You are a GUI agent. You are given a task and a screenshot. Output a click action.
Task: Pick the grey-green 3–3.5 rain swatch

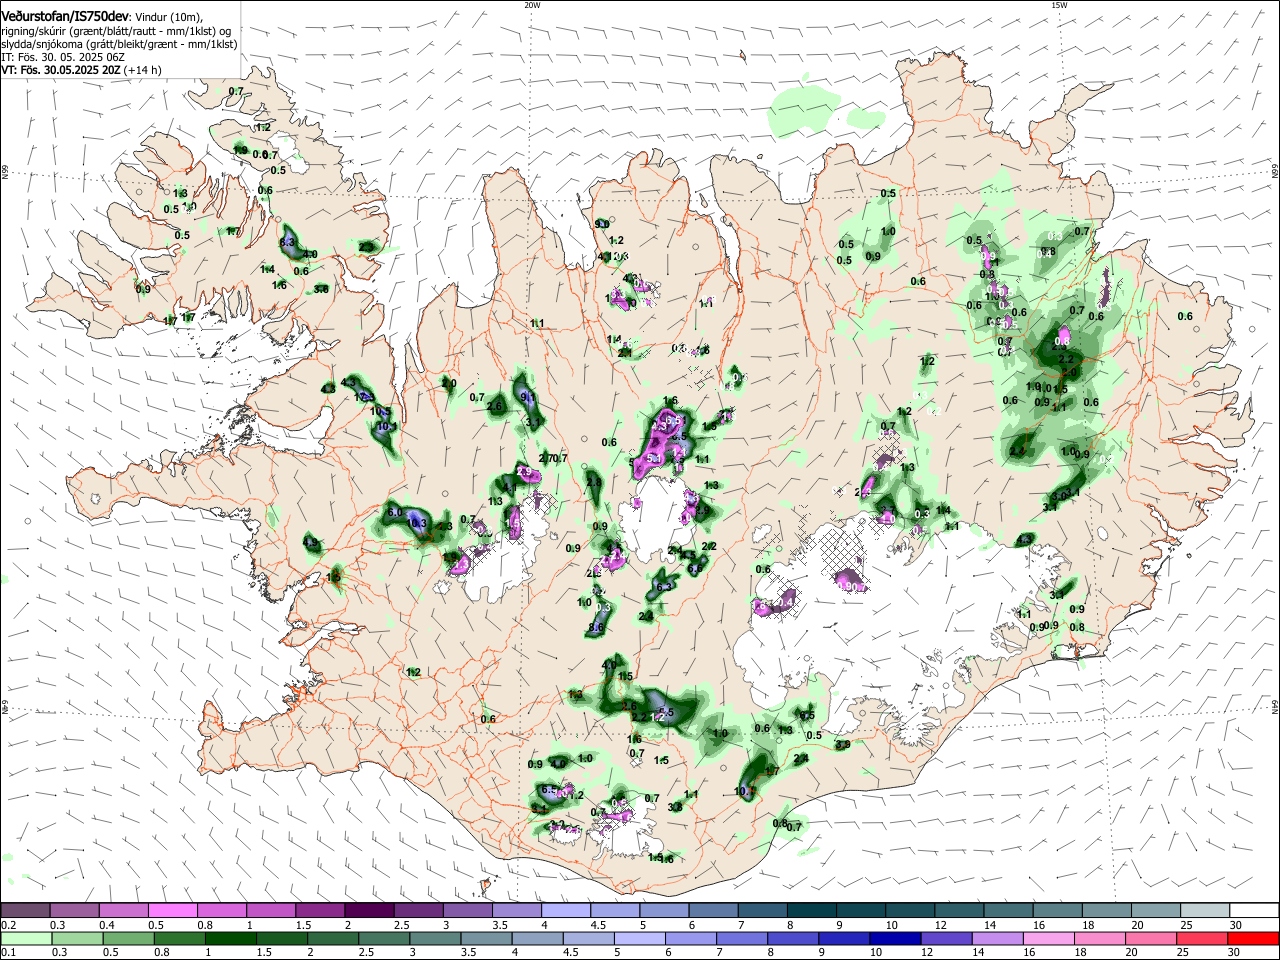(435, 938)
